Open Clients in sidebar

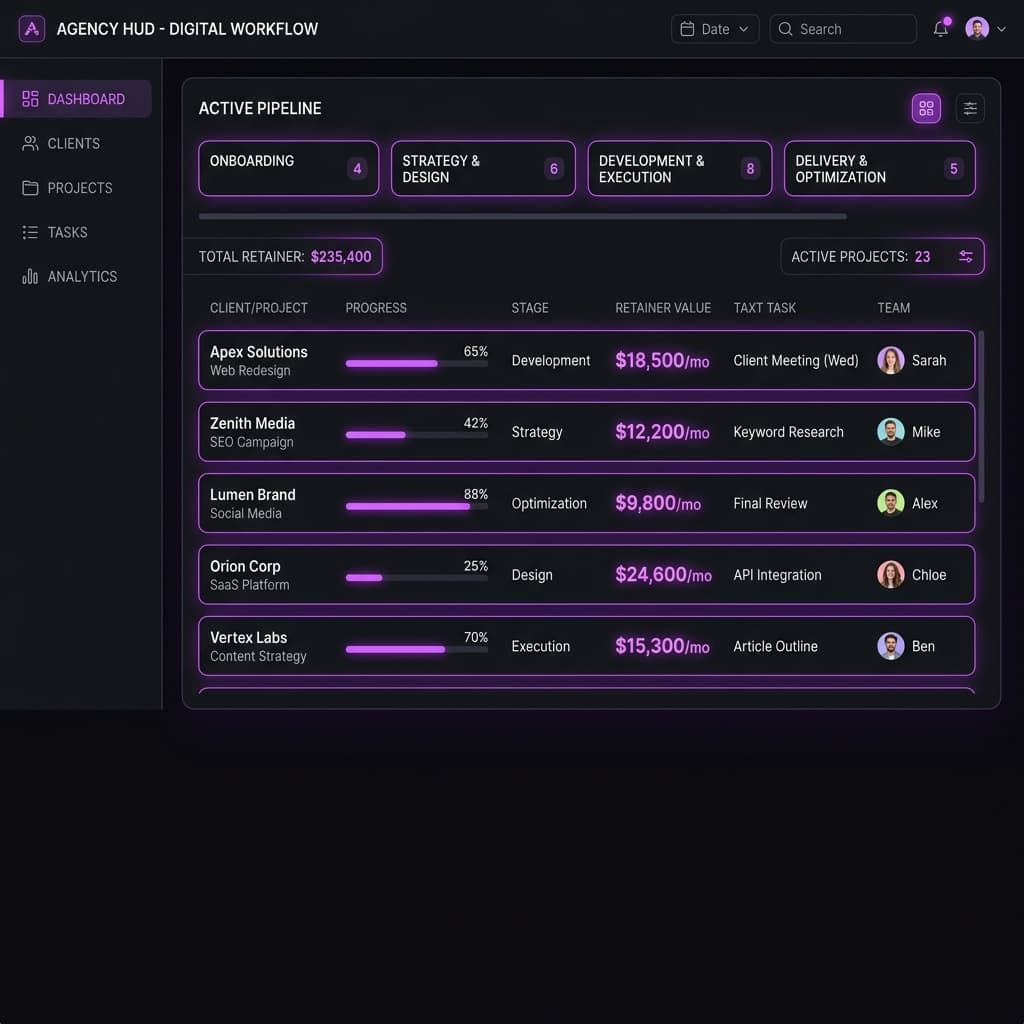tap(76, 143)
